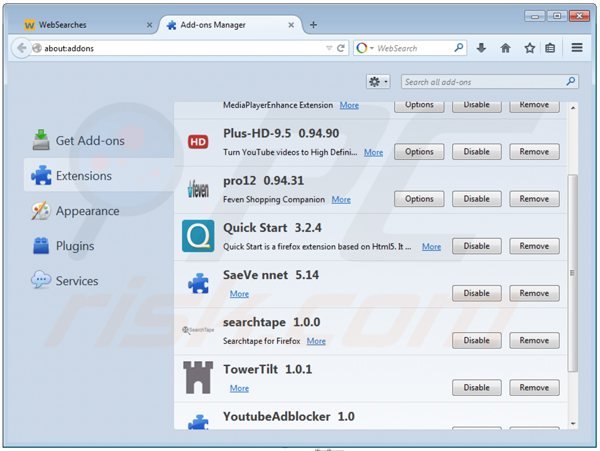The height and width of the screenshot is (451, 600).
Task: Remove SaeVe nnet extension
Action: (534, 293)
